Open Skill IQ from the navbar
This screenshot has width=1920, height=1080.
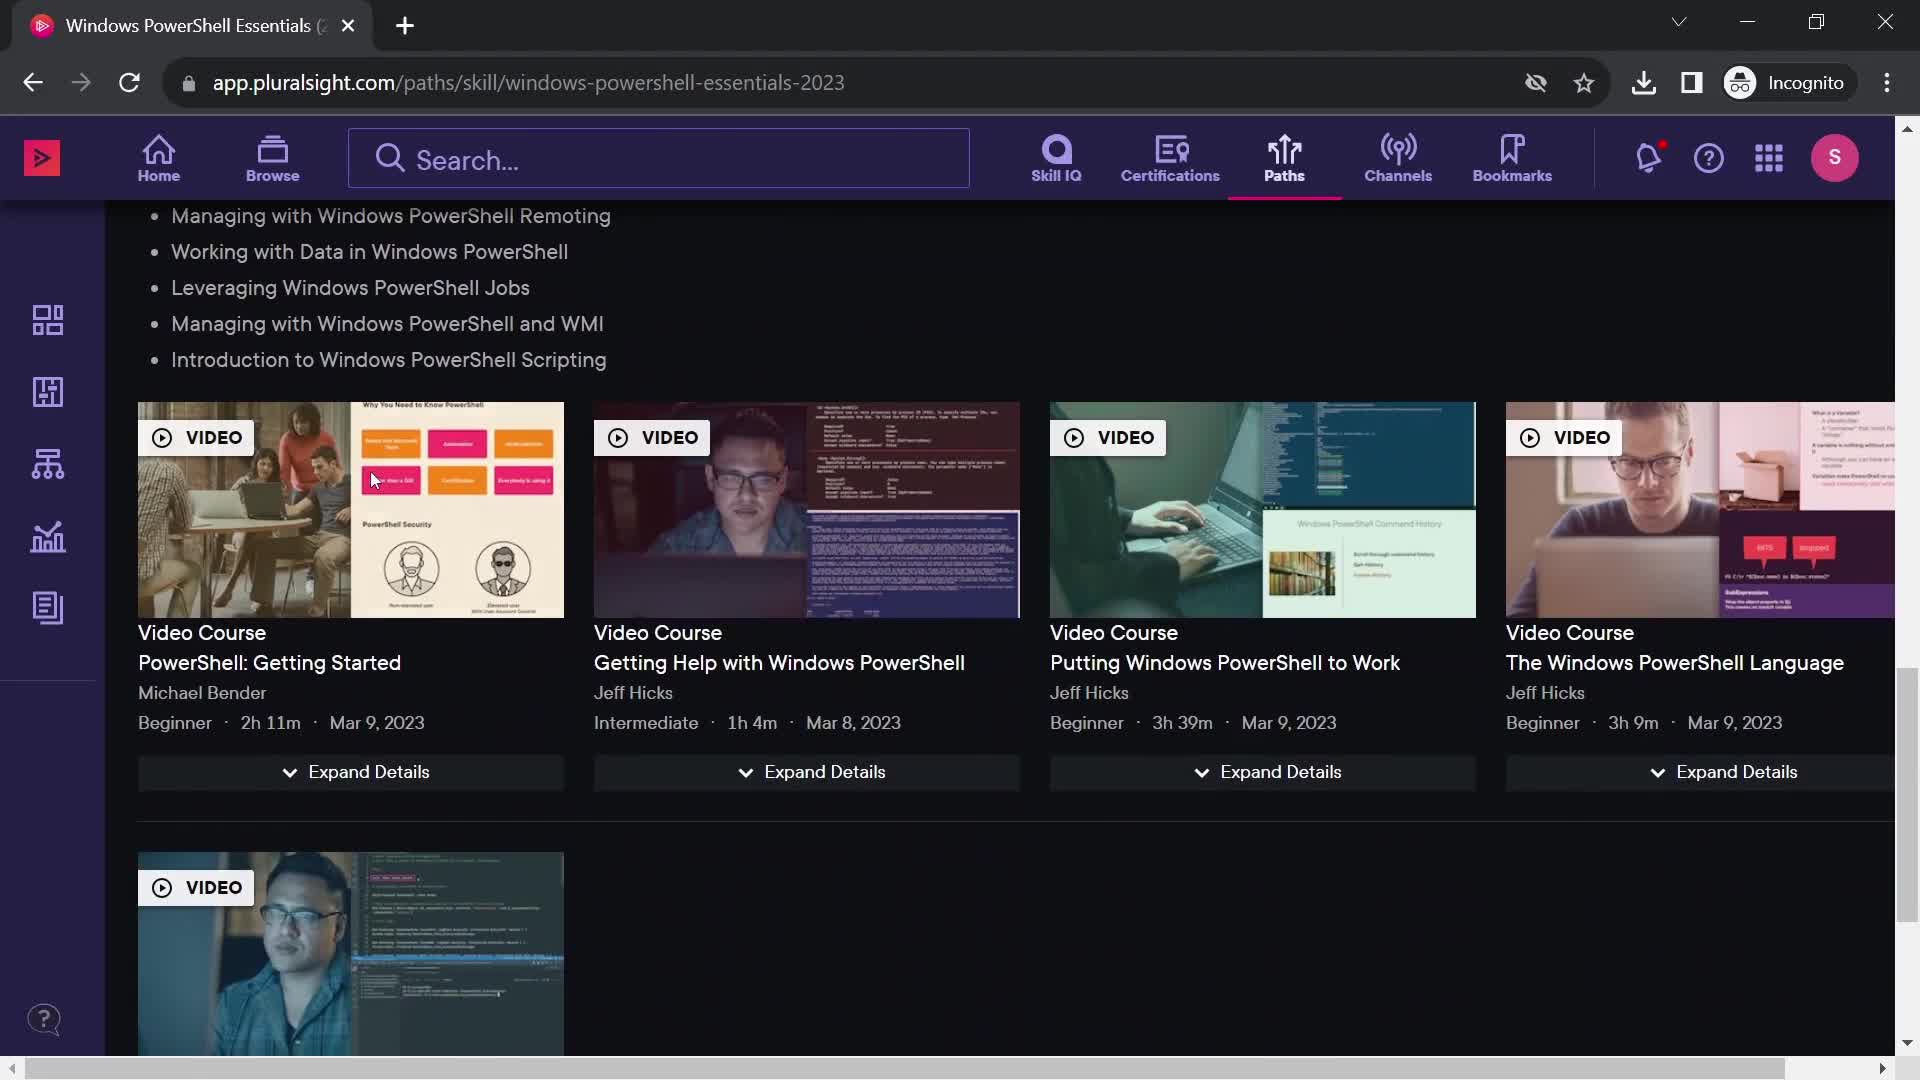(x=1056, y=159)
